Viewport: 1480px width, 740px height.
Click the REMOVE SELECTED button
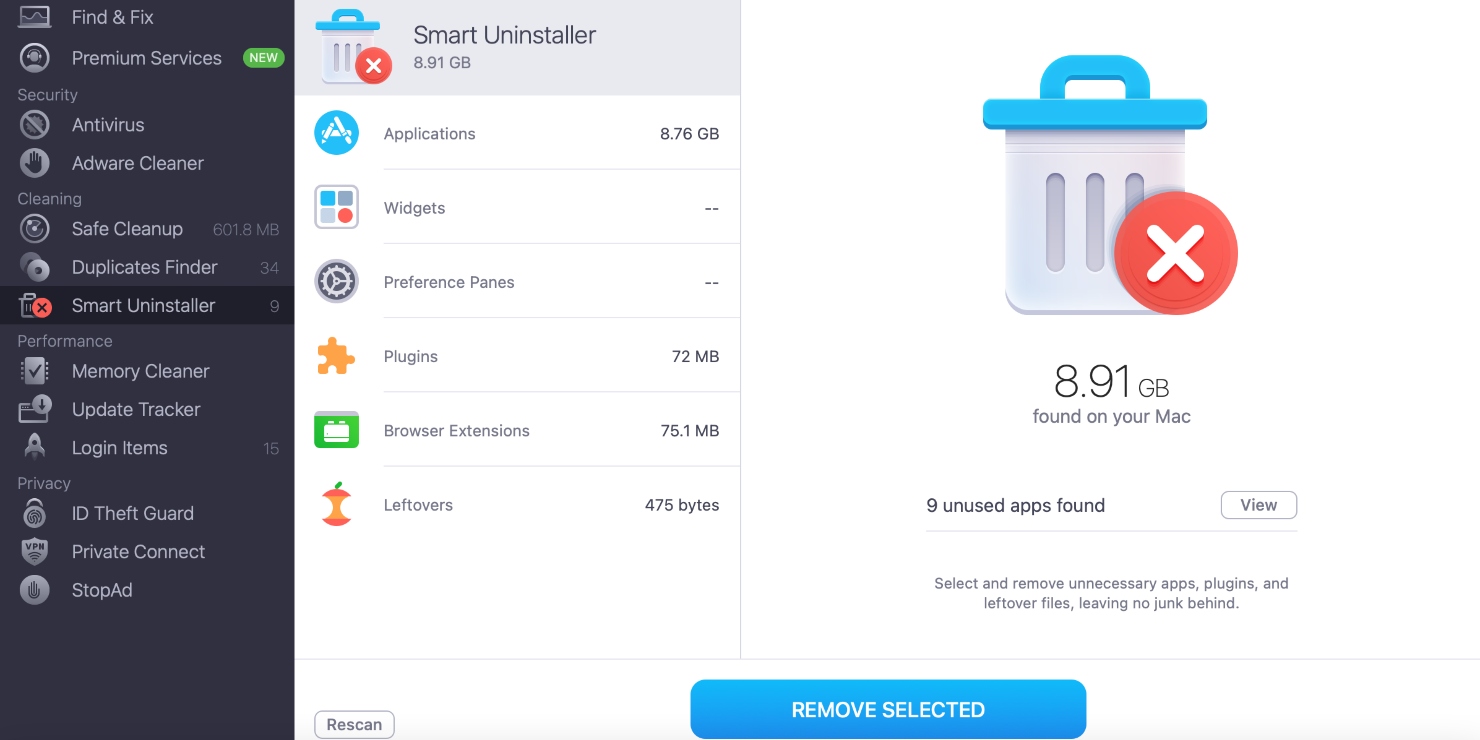888,709
